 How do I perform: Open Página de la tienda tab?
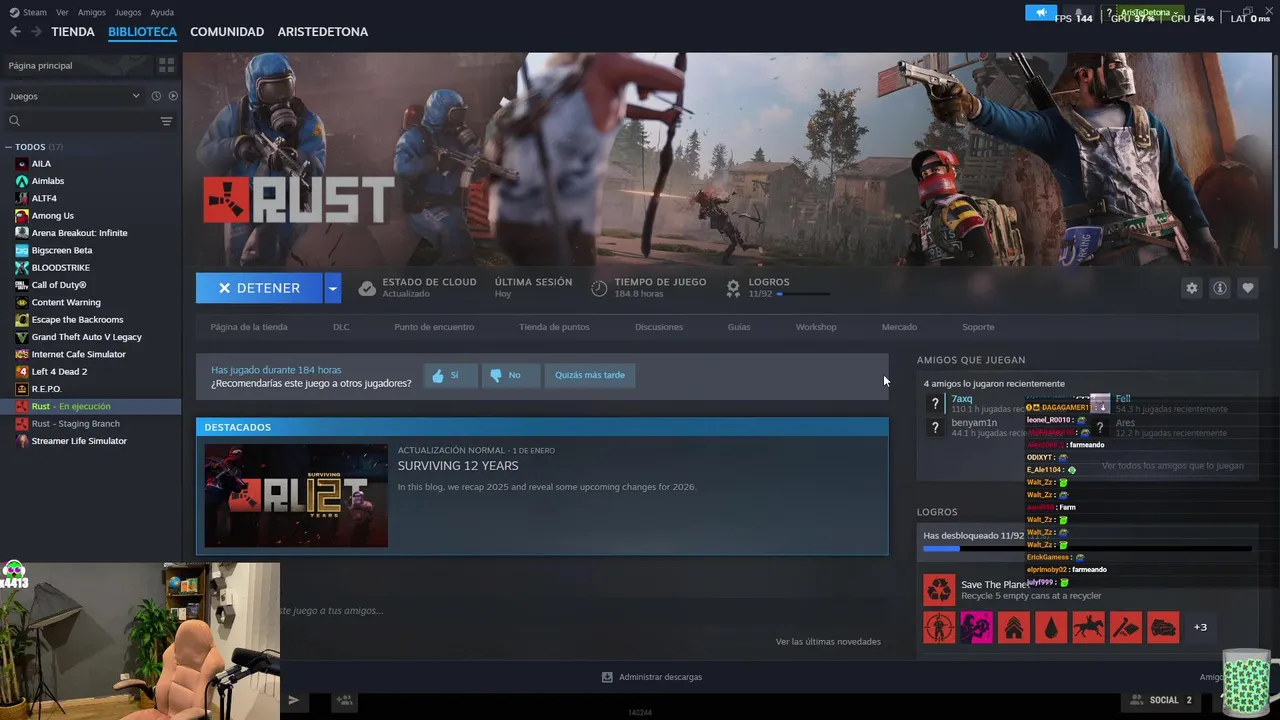pyautogui.click(x=249, y=327)
